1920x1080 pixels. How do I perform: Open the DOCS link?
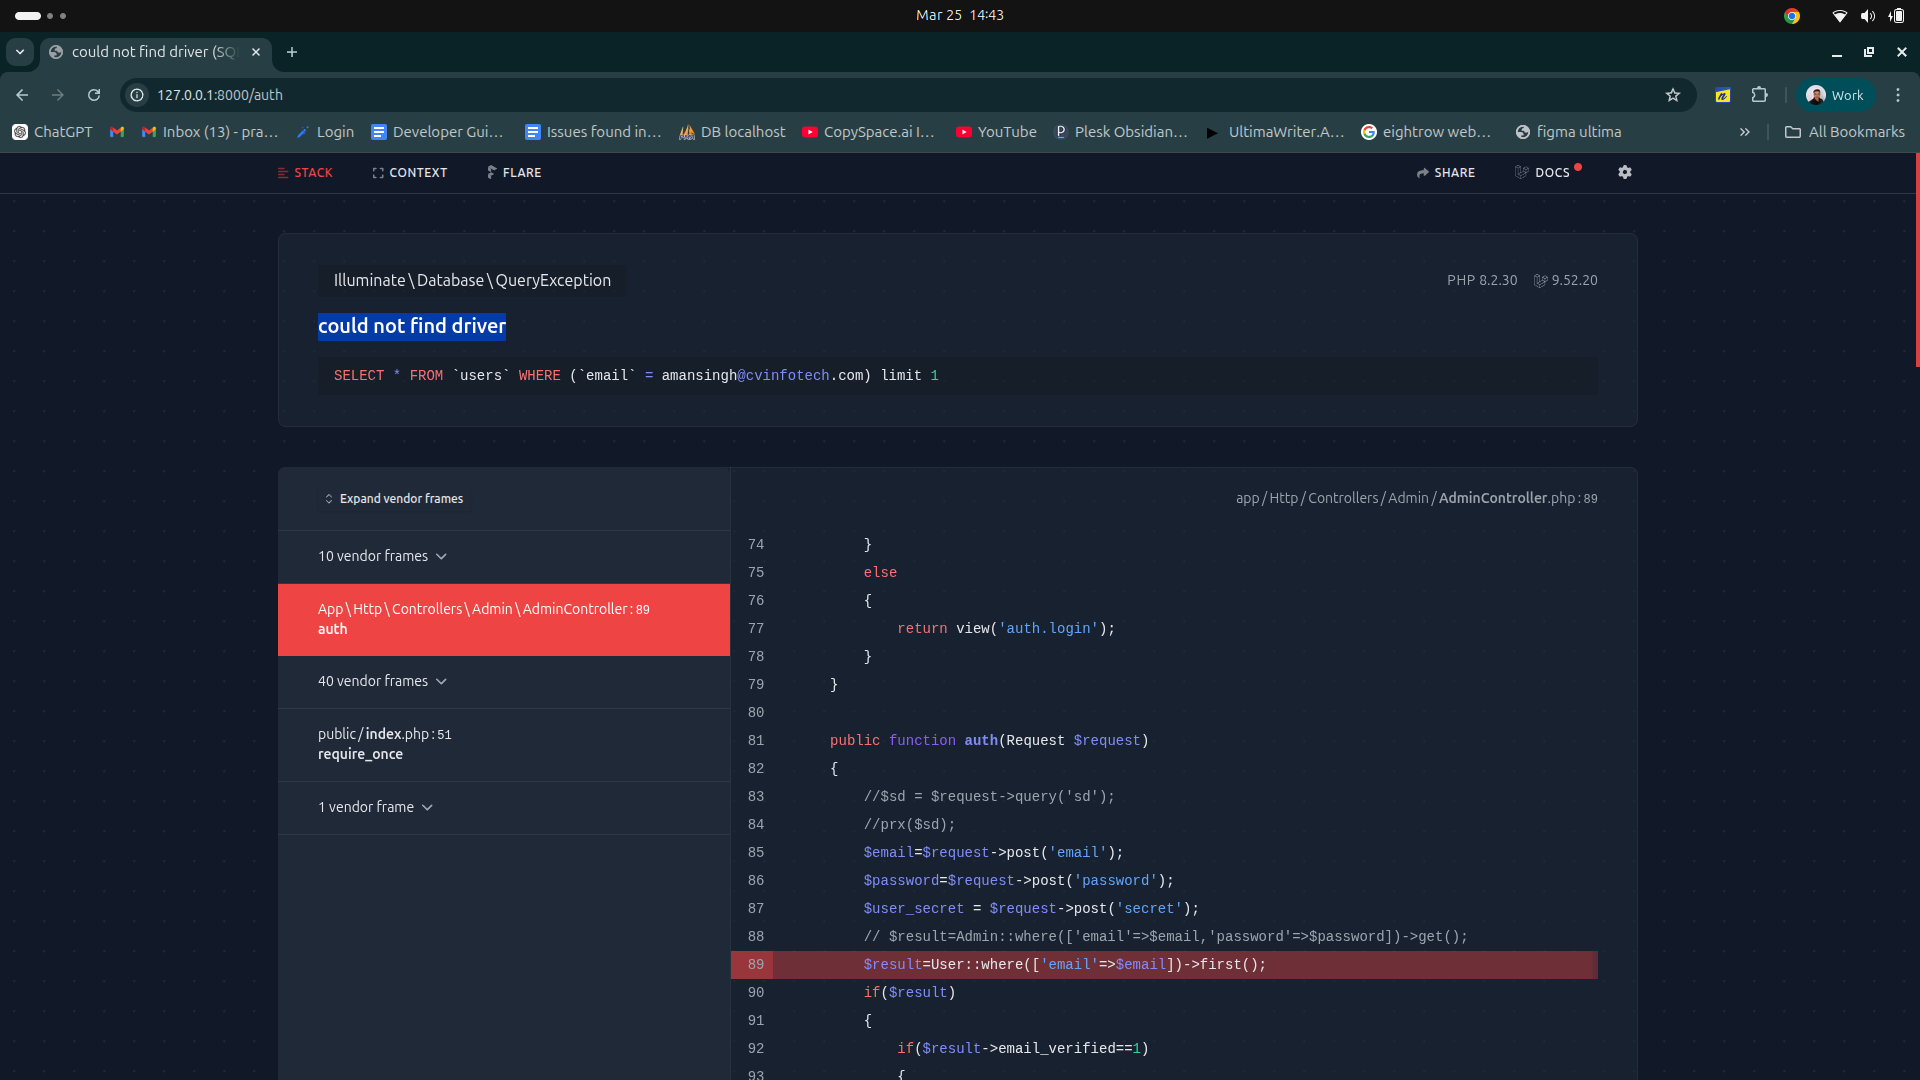click(1543, 173)
